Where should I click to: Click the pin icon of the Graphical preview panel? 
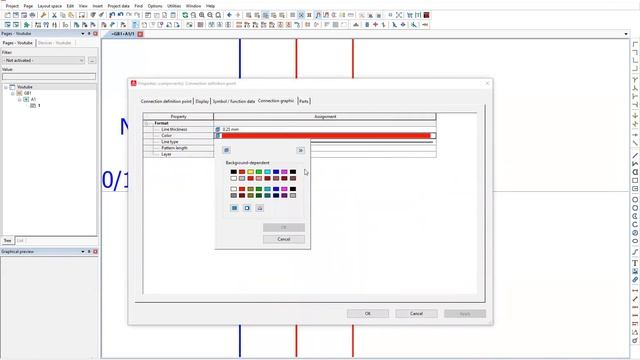coord(89,252)
